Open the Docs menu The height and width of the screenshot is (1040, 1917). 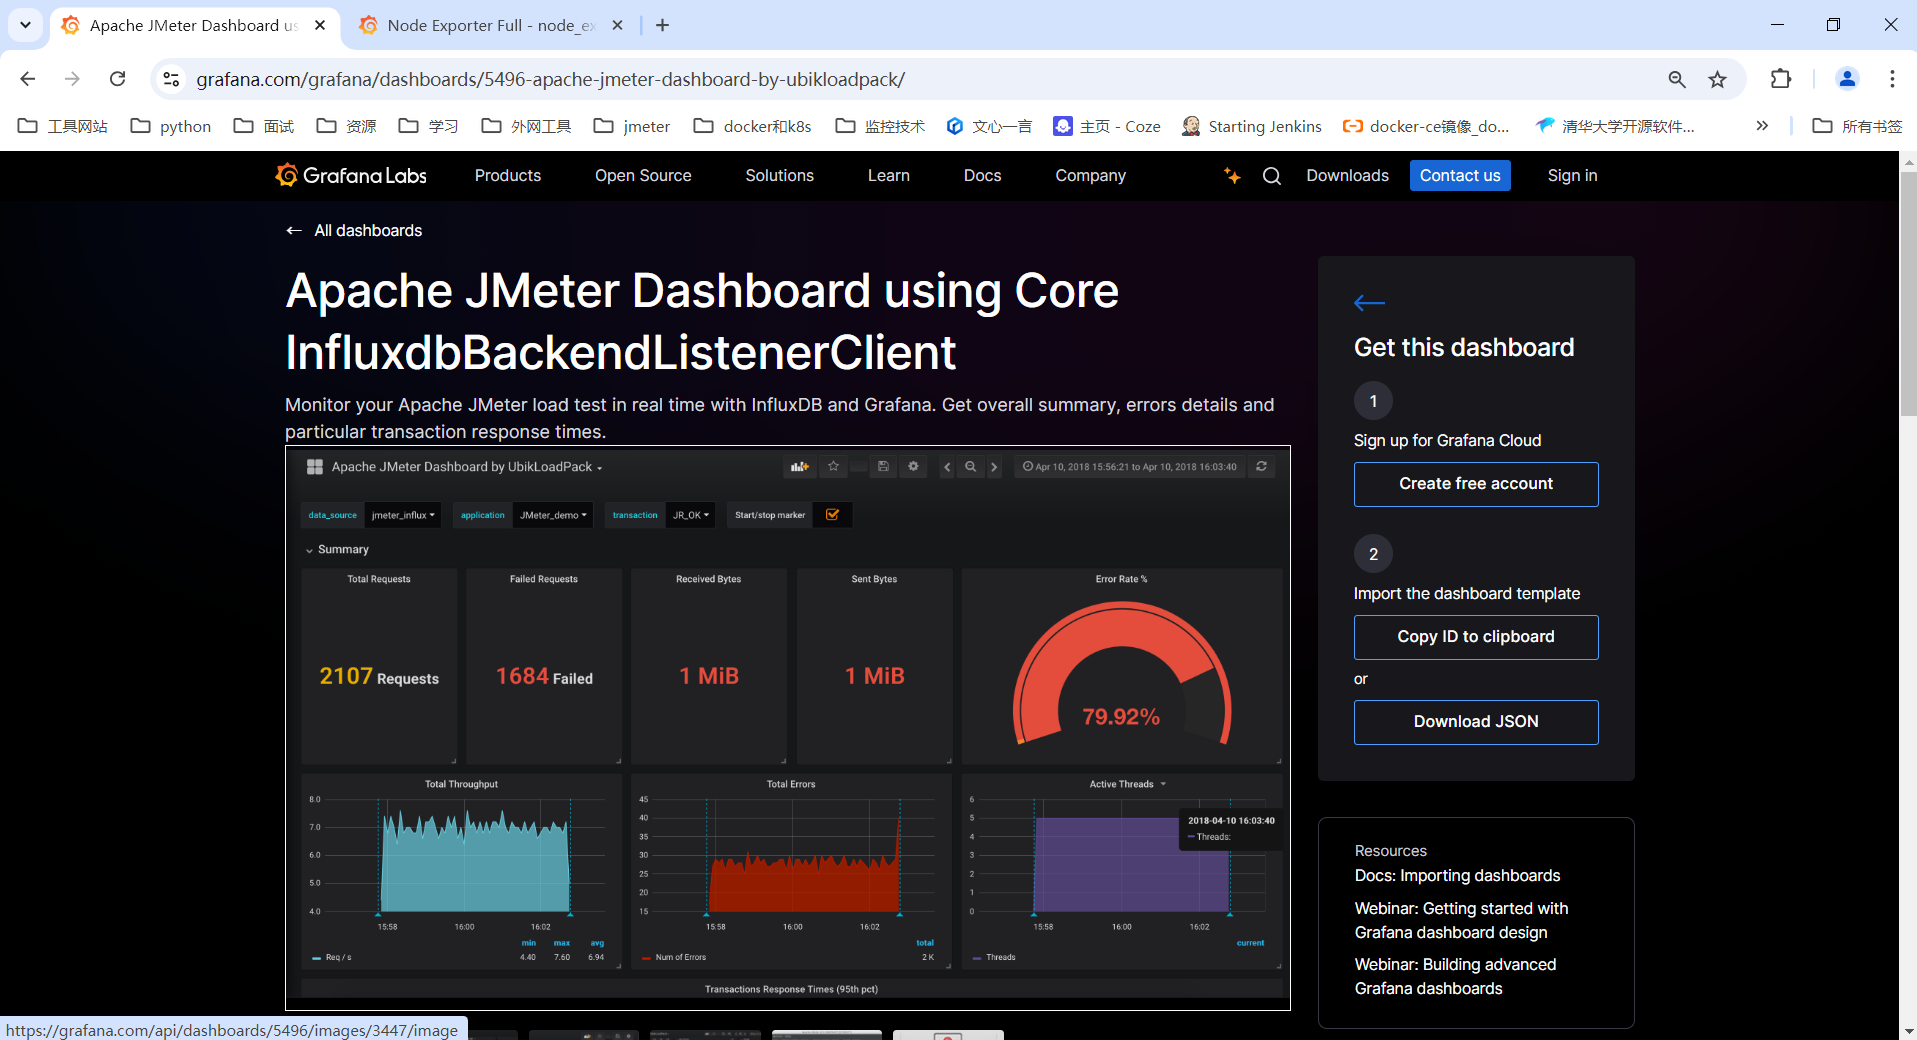click(983, 175)
